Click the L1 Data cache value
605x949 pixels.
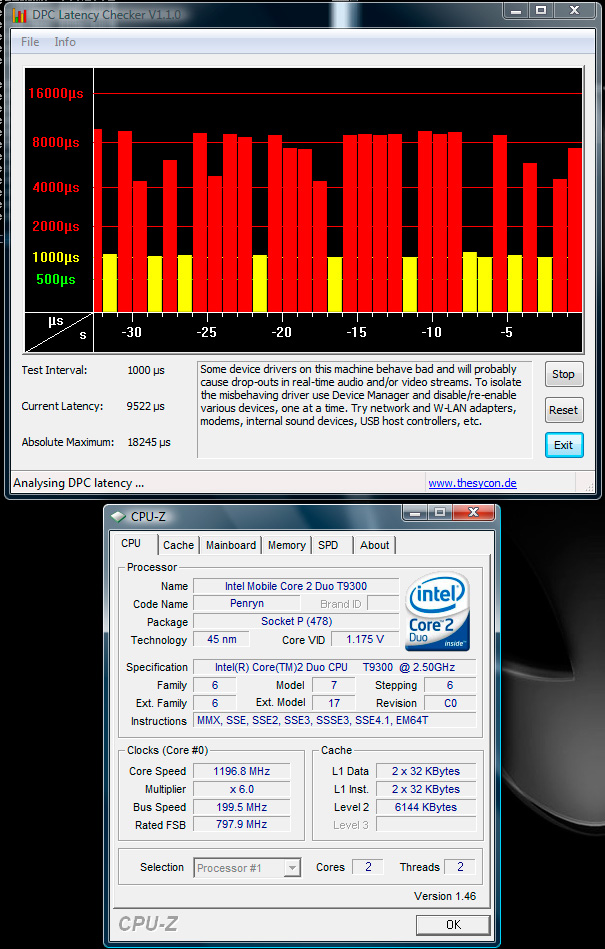pyautogui.click(x=426, y=771)
